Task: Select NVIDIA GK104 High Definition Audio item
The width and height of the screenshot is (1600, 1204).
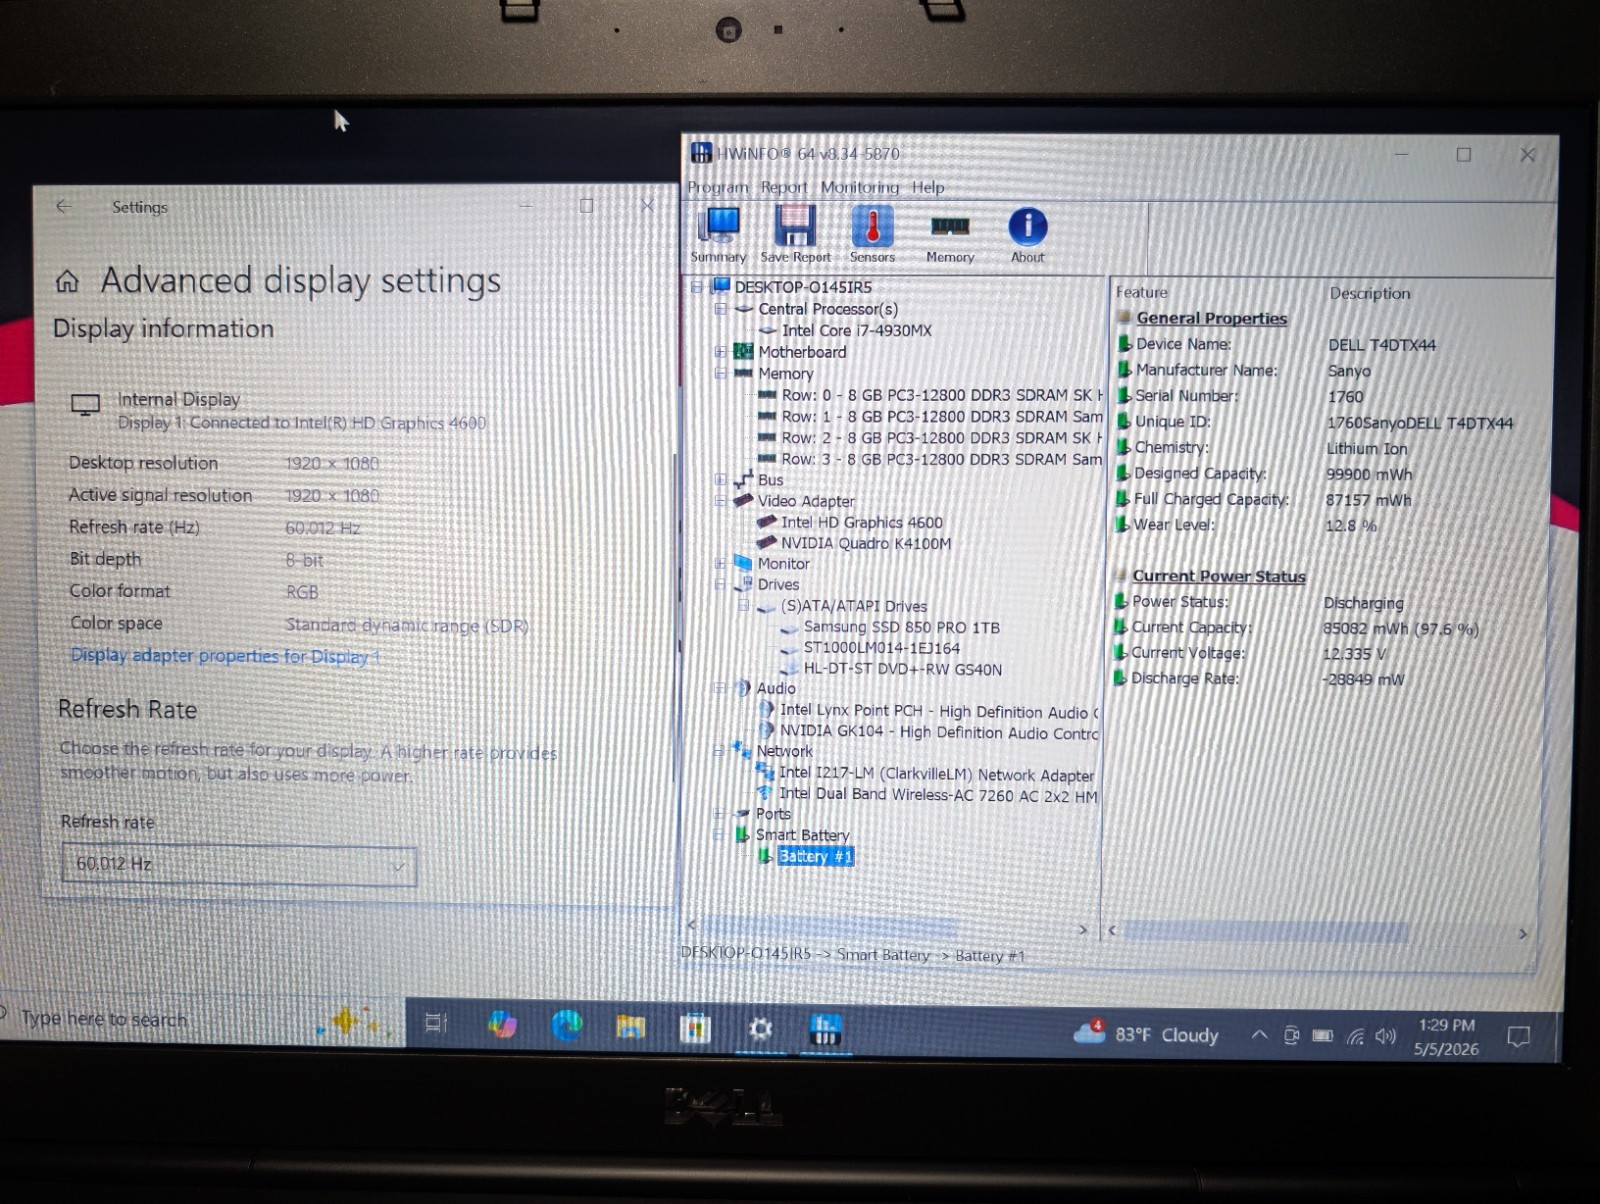Action: 939,732
